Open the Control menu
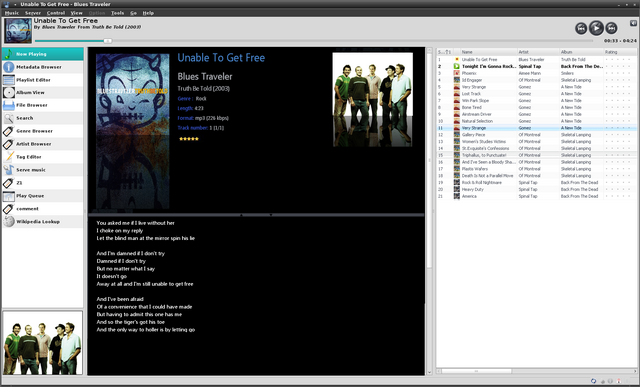640x387 pixels. coord(56,13)
